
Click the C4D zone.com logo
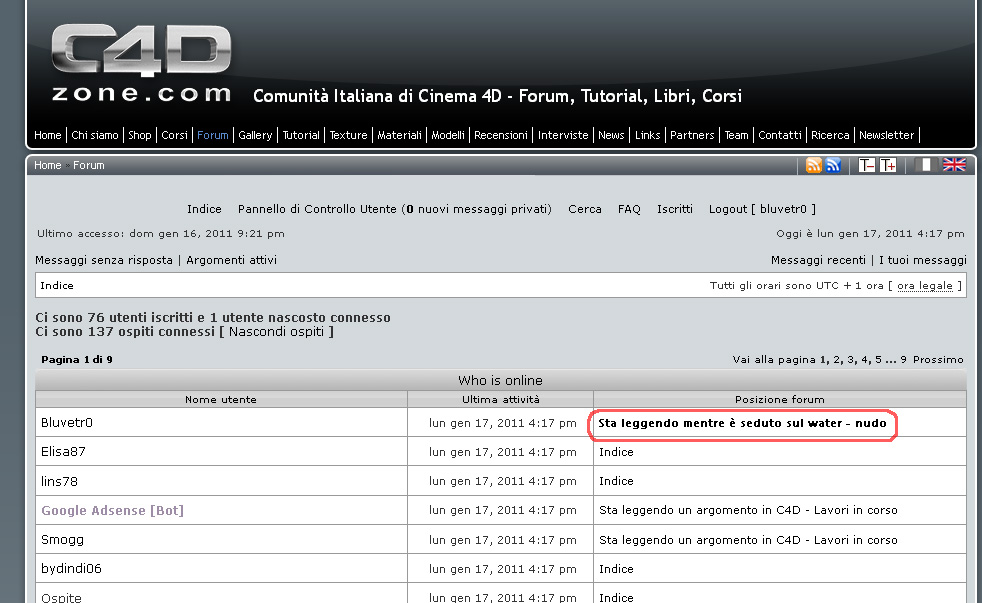click(141, 63)
